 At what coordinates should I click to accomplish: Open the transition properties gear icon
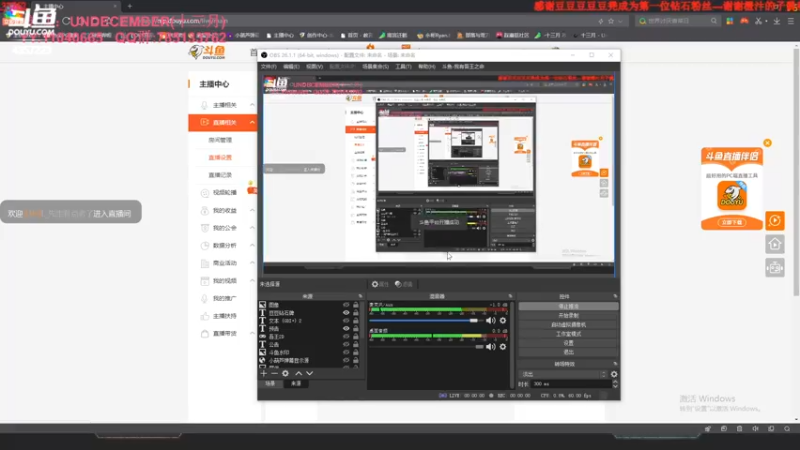(614, 374)
